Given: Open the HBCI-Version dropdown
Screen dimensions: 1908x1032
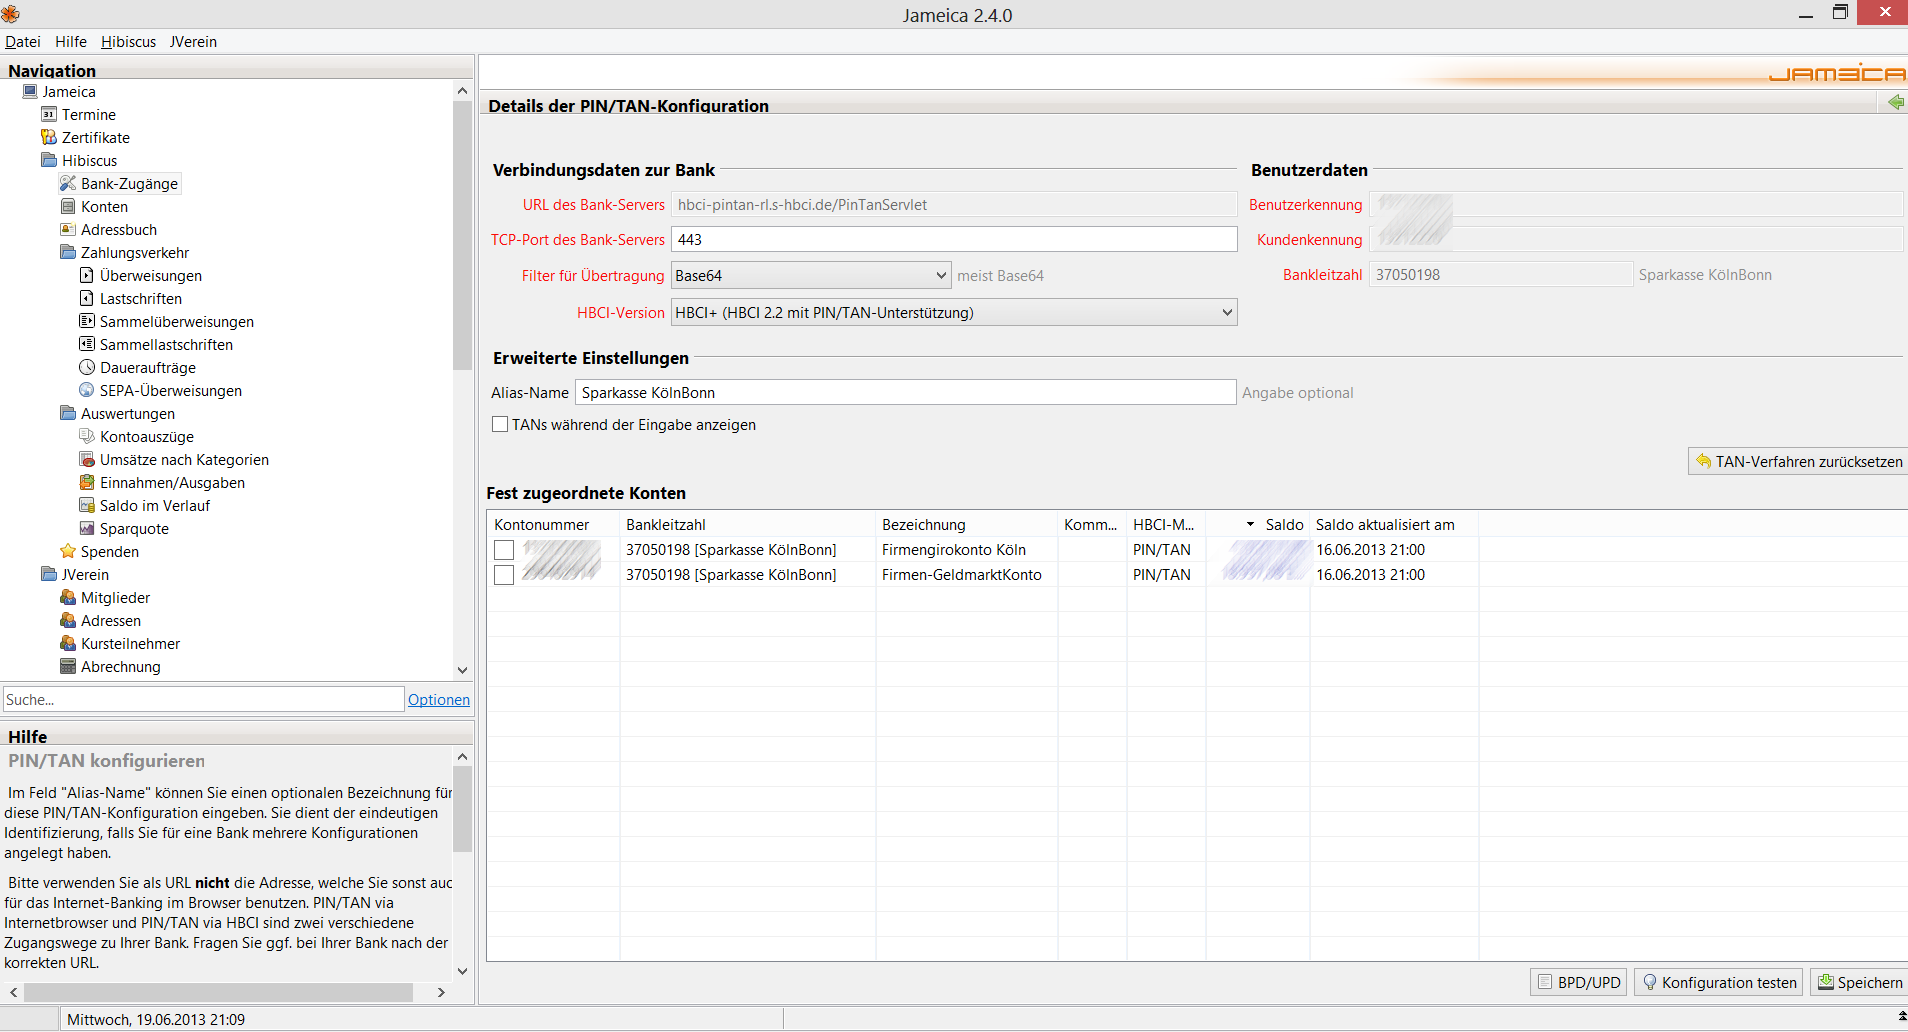Looking at the screenshot, I should pyautogui.click(x=954, y=312).
